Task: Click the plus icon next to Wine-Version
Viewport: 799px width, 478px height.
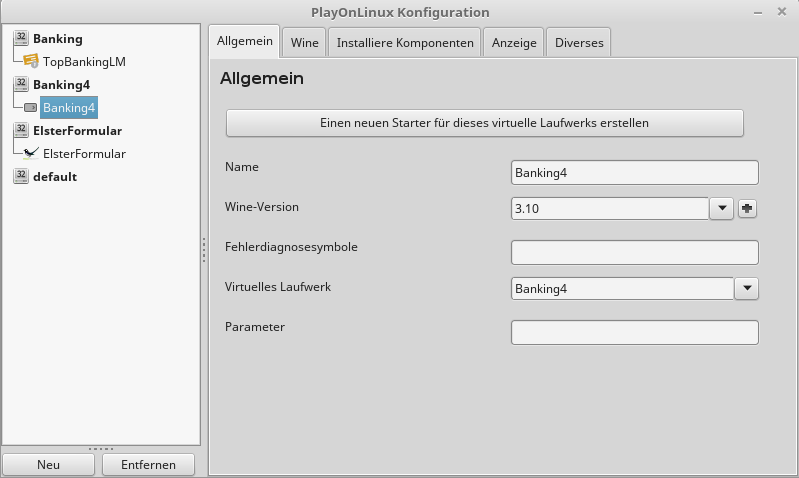Action: [747, 208]
